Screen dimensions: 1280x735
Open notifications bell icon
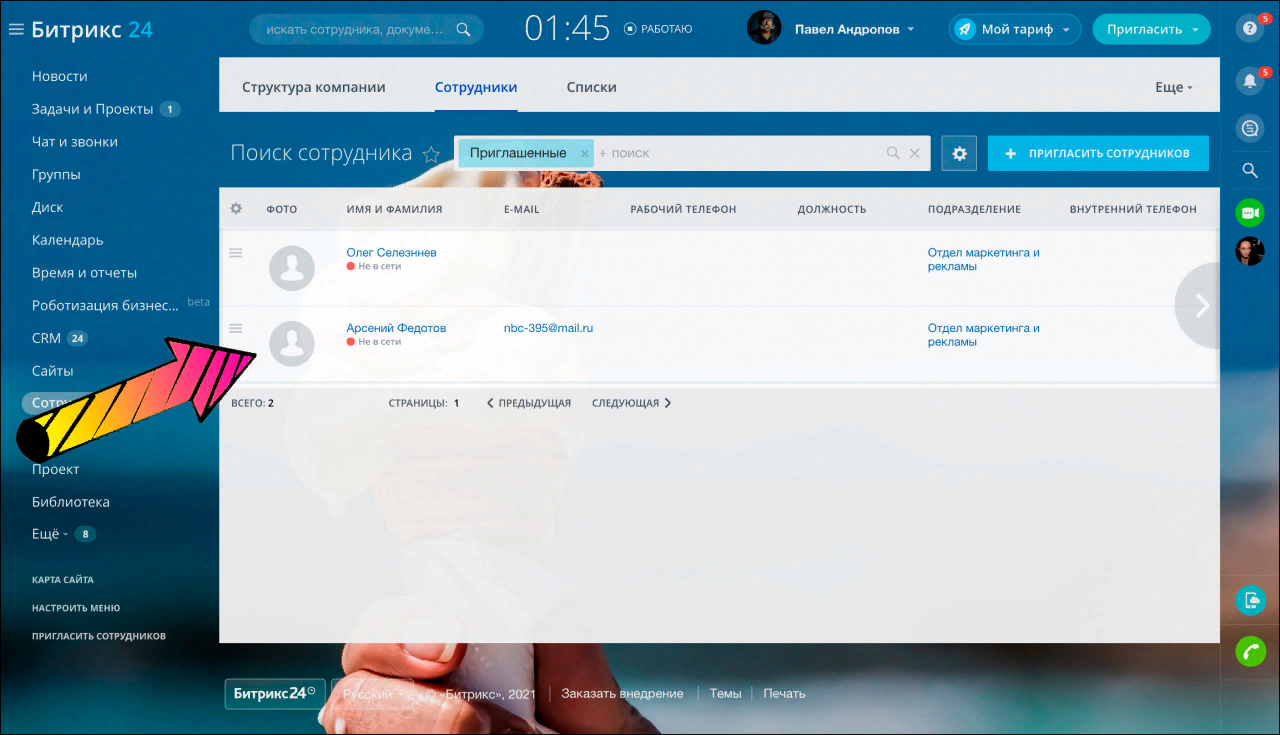1249,81
